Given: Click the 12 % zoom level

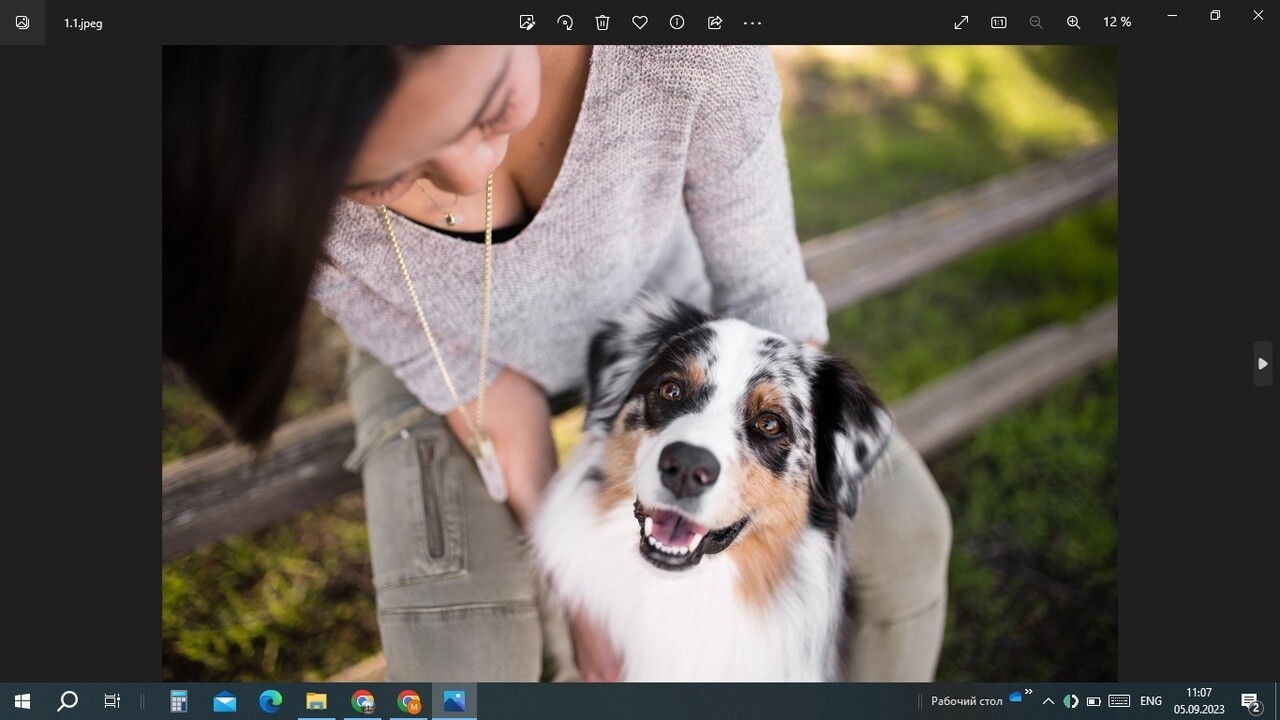Looking at the screenshot, I should tap(1117, 22).
